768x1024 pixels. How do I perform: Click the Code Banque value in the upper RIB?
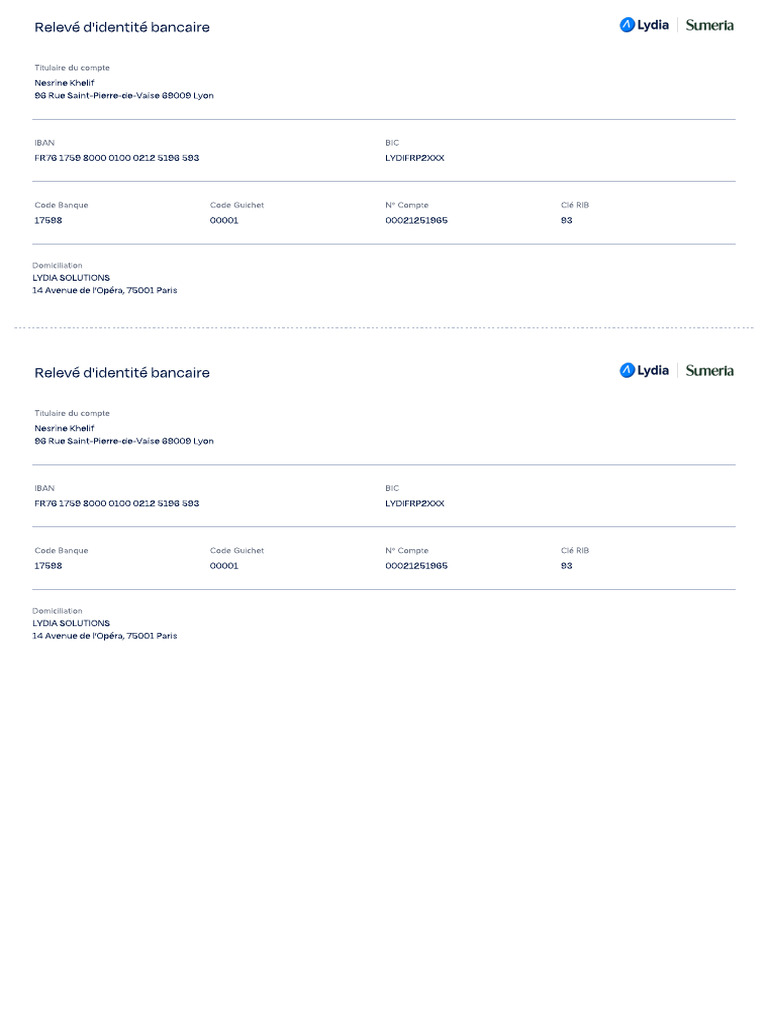coord(48,220)
